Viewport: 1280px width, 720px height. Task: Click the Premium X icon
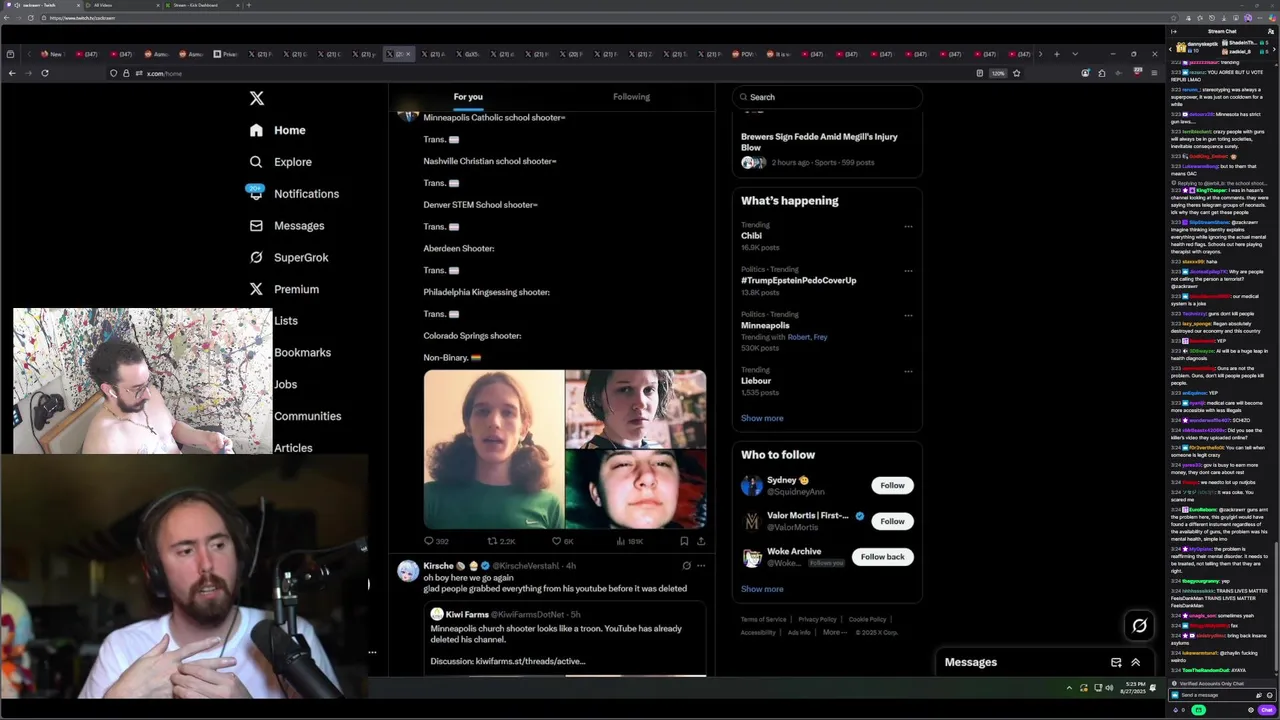pyautogui.click(x=256, y=289)
